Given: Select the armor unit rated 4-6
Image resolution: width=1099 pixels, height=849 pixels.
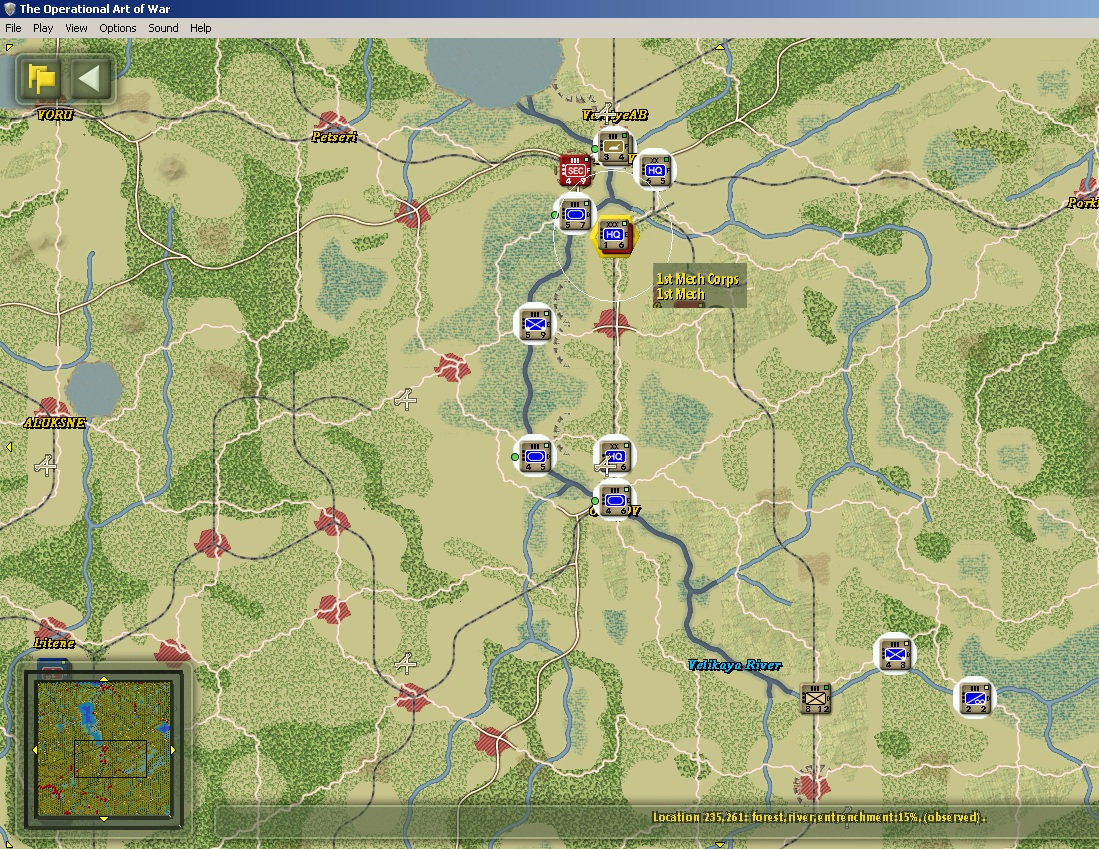Looking at the screenshot, I should [615, 501].
